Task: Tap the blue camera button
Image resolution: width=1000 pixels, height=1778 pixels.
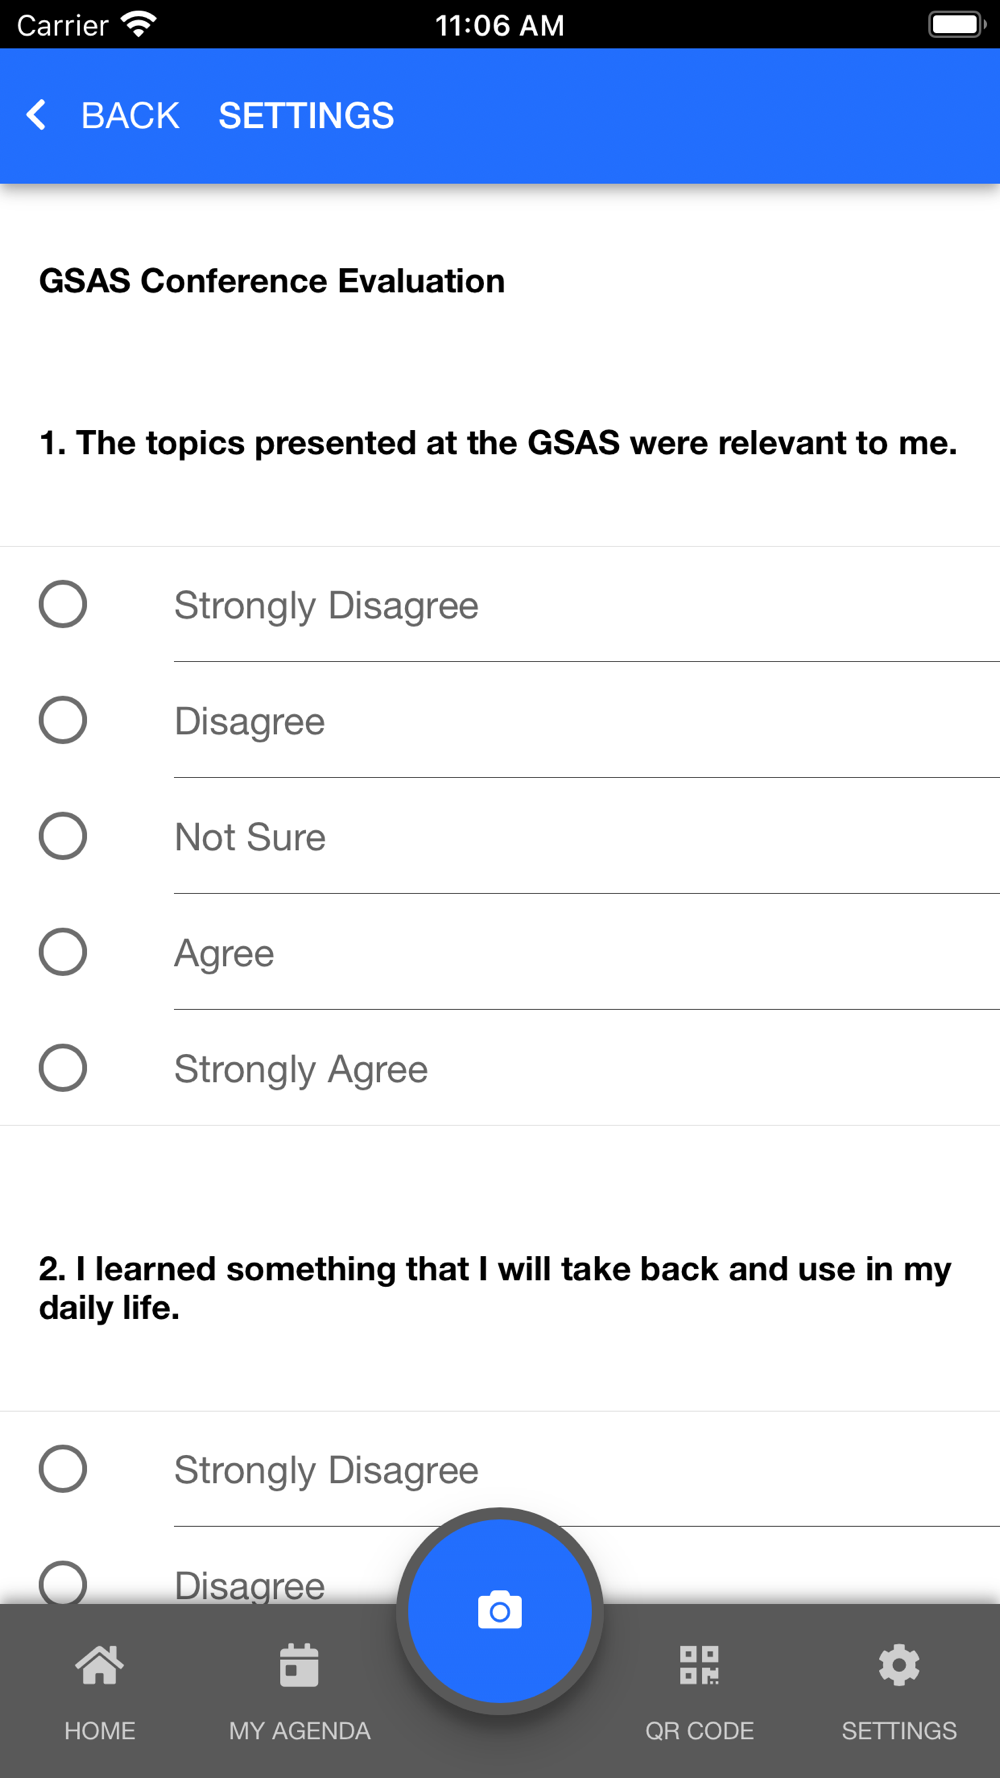Action: tap(500, 1611)
